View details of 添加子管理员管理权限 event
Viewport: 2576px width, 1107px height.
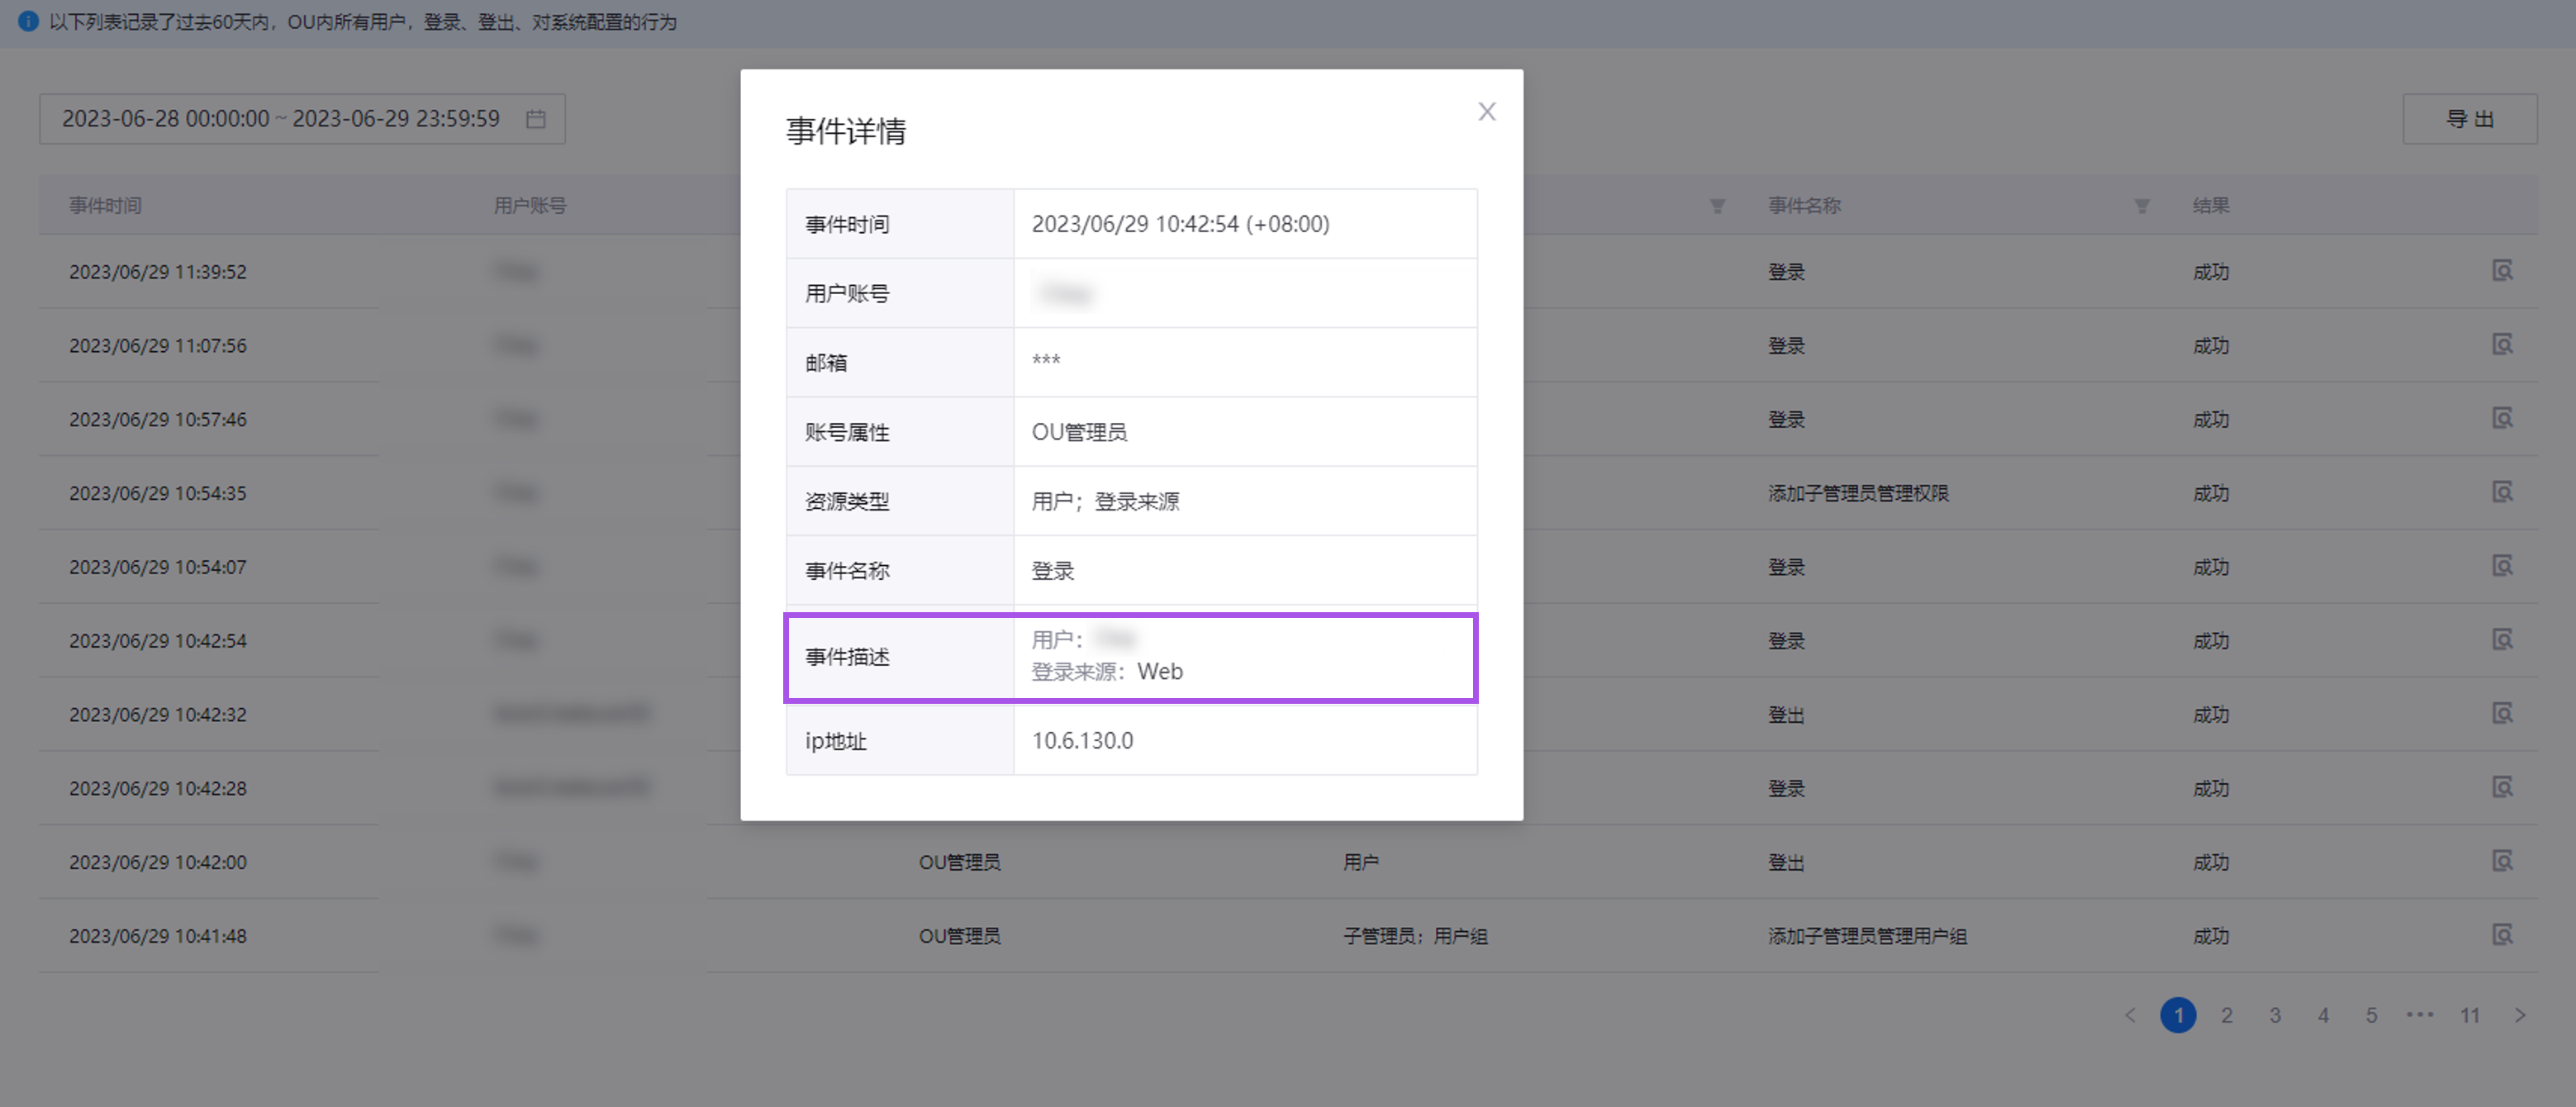click(x=2502, y=492)
